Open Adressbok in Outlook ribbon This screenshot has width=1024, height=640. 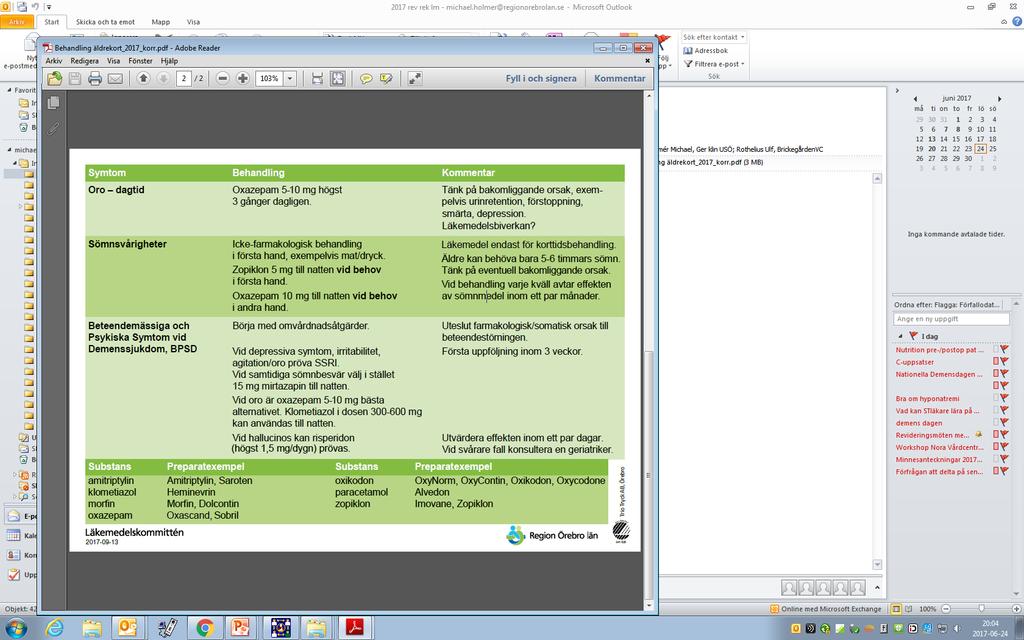(x=705, y=50)
